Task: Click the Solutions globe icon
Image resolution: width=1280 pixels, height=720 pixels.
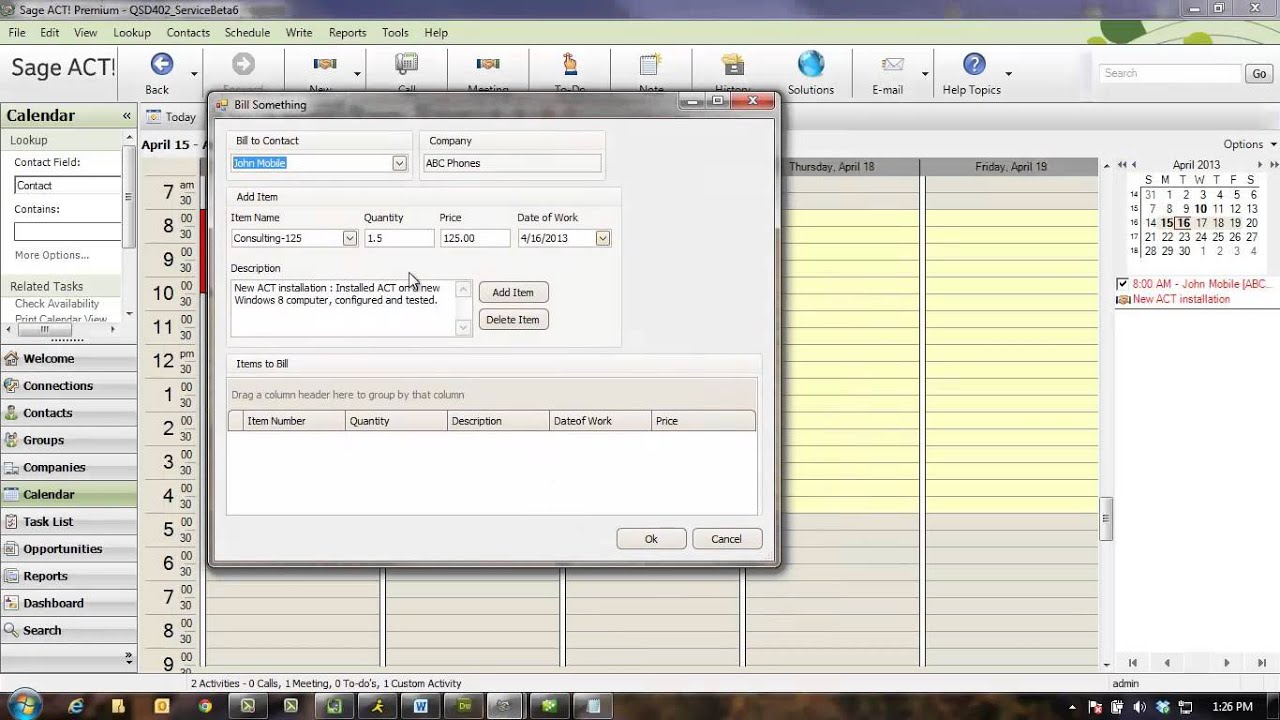Action: [811, 64]
